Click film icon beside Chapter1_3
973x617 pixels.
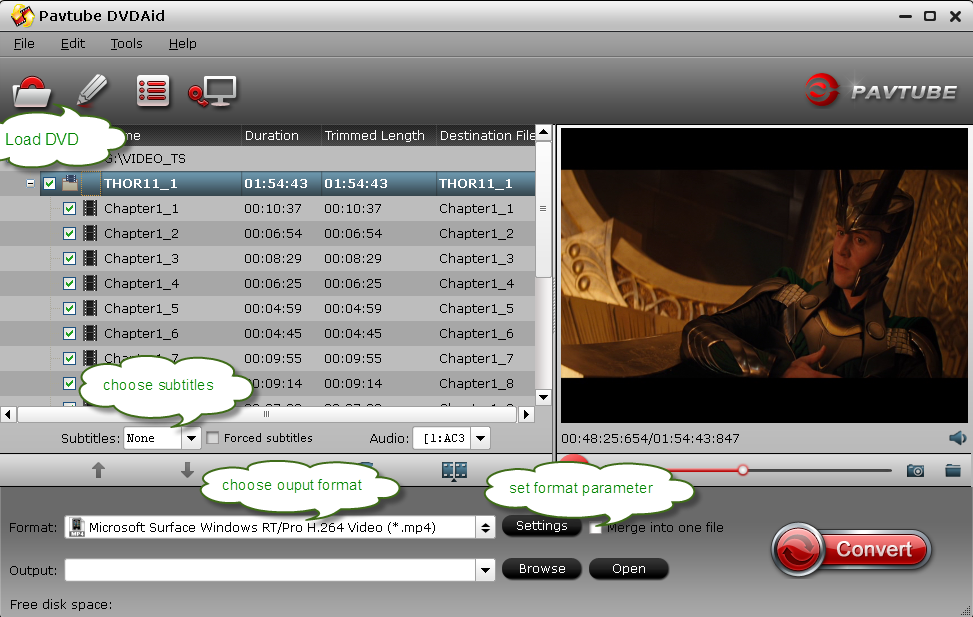click(x=90, y=258)
